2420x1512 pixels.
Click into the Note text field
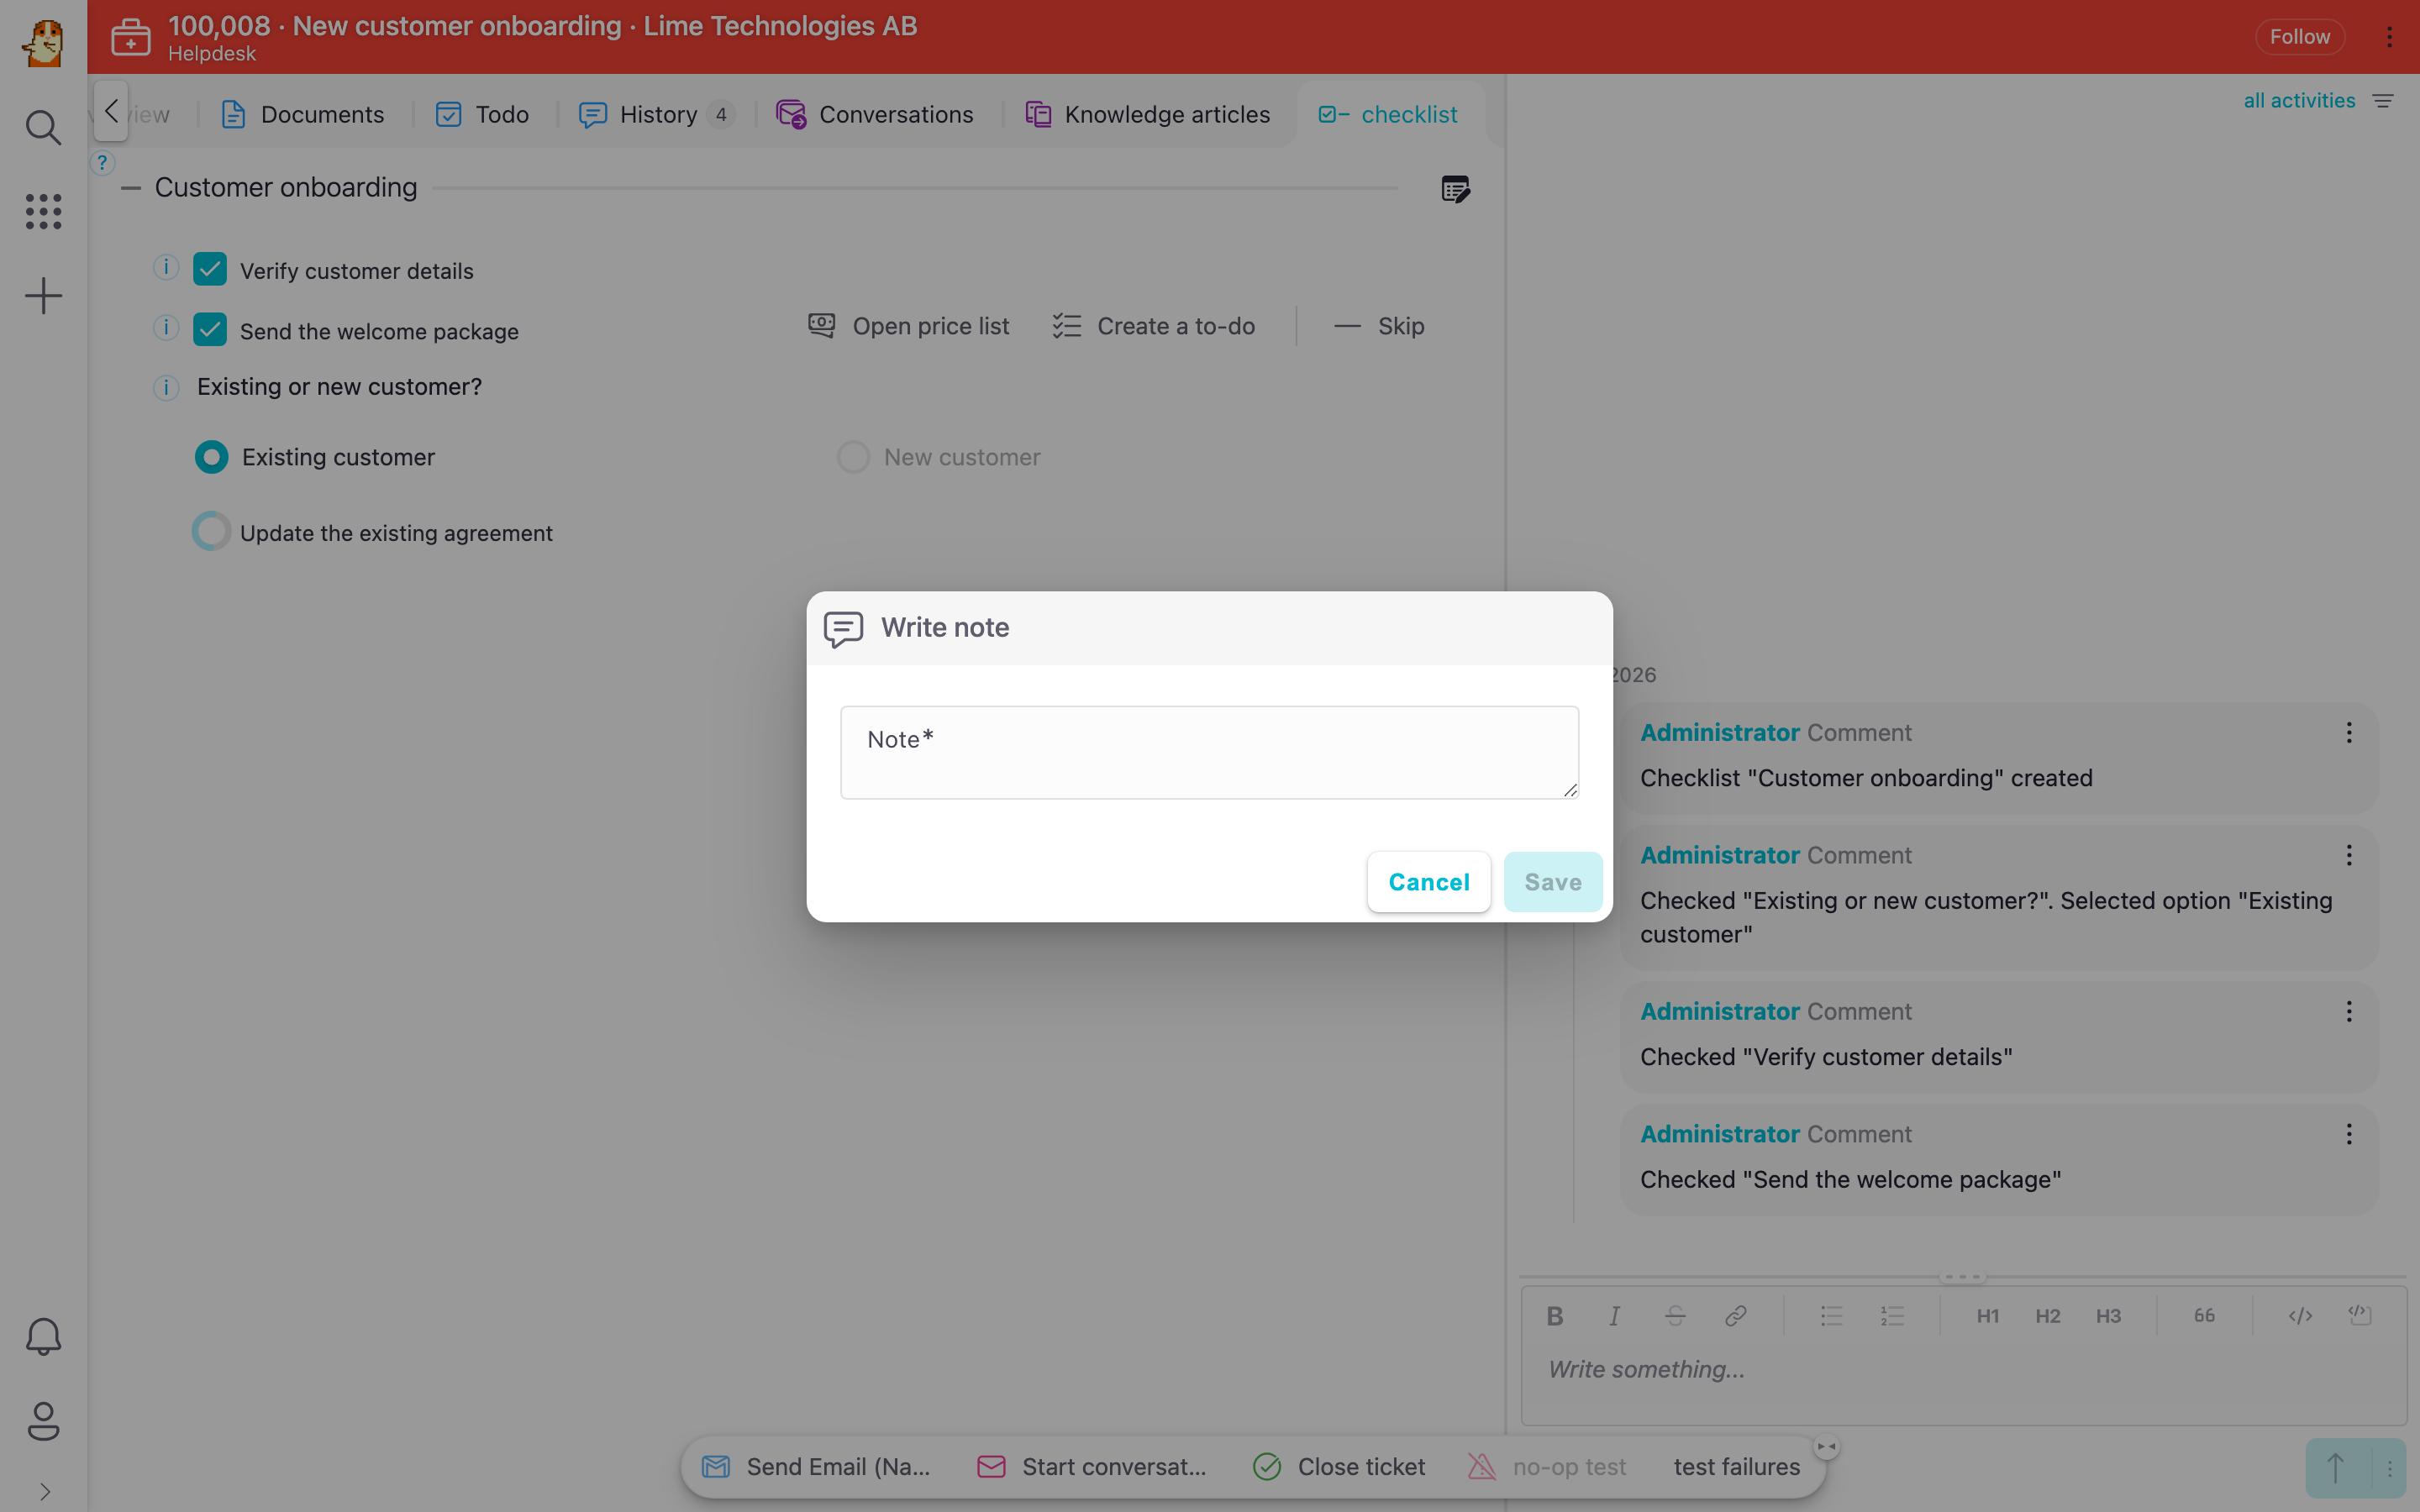pos(1209,753)
